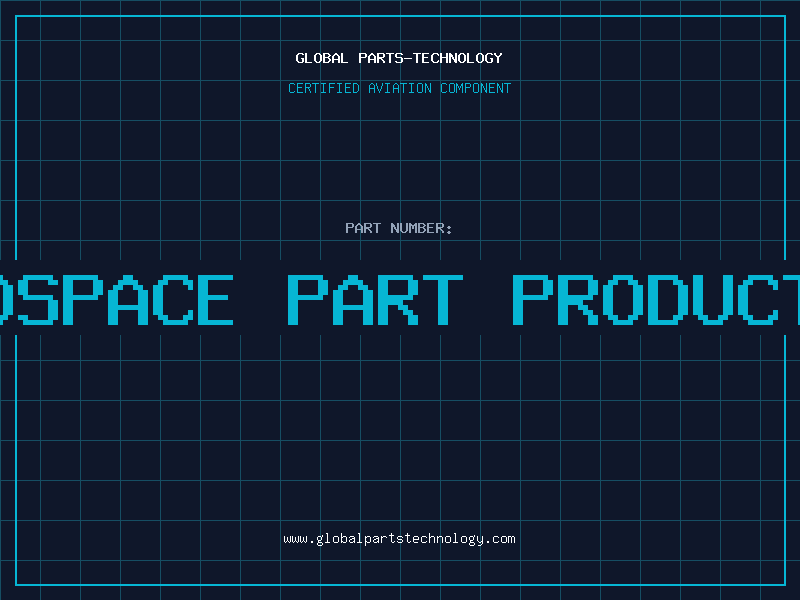Click NUMBER: in the gray label
Screen dimensions: 800x600
click(x=421, y=228)
